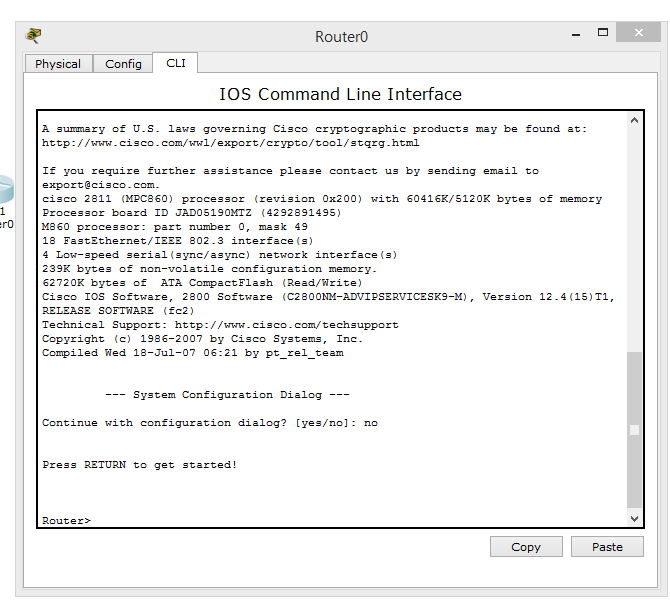670x605 pixels.
Task: Click 'Continue with configuration dialog?' line
Action: point(210,423)
